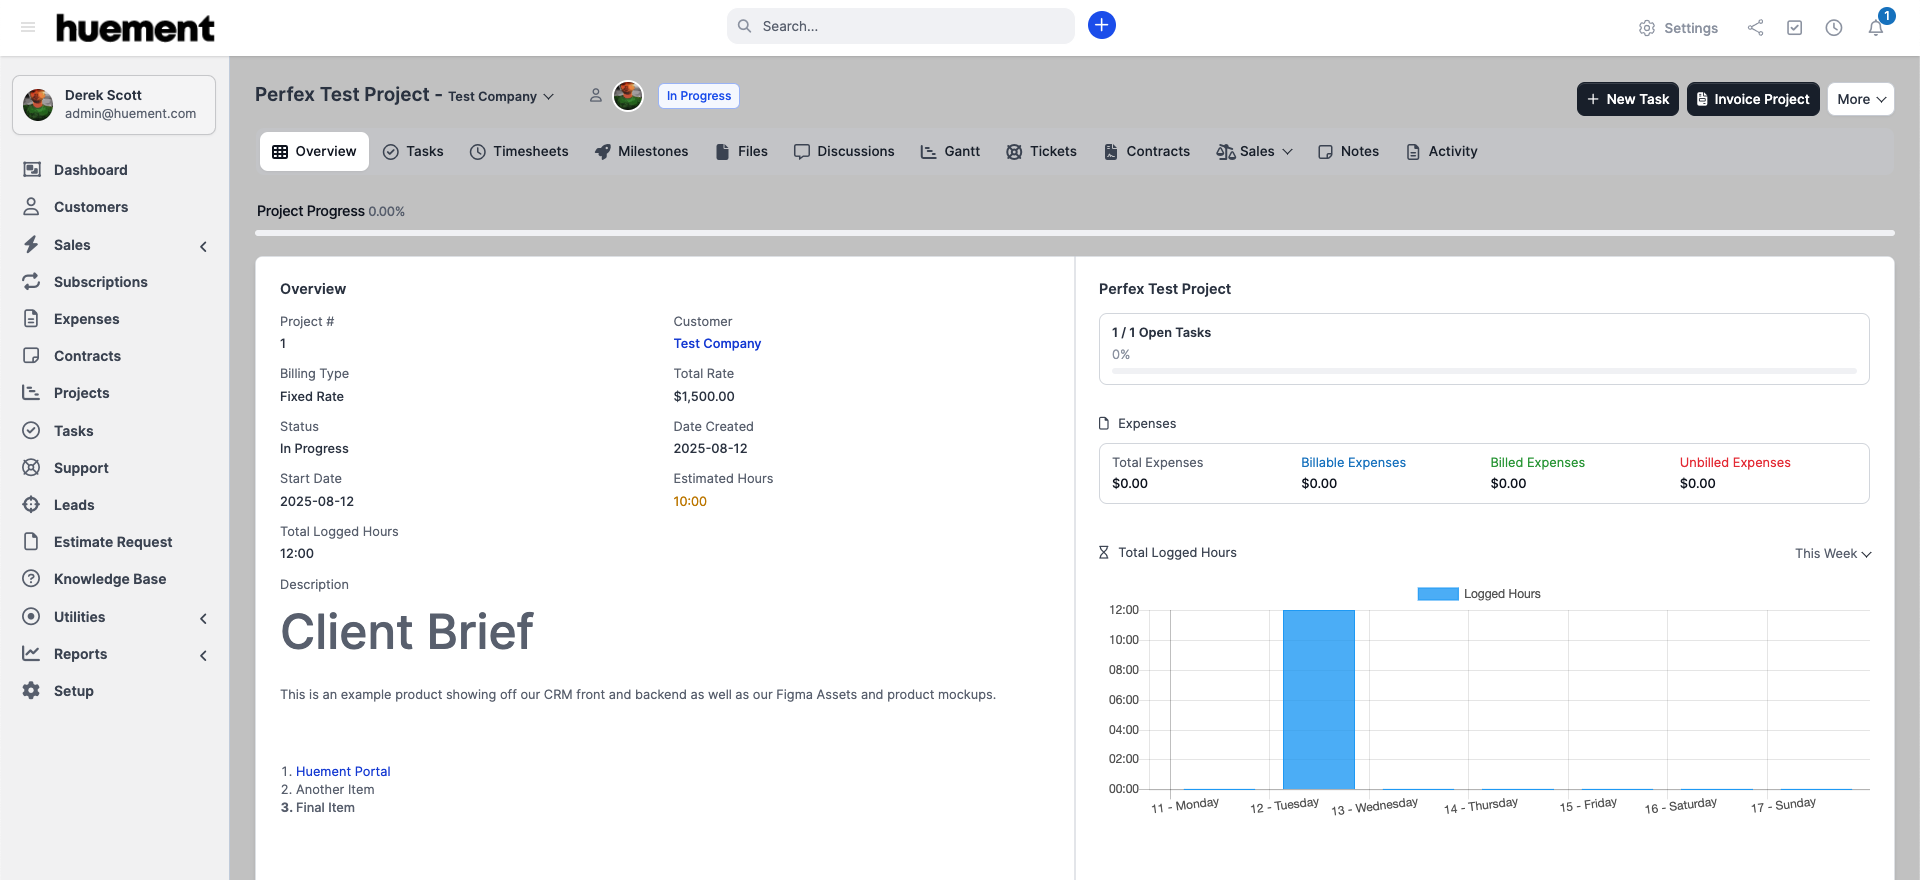Open the Gantt tab

click(950, 152)
